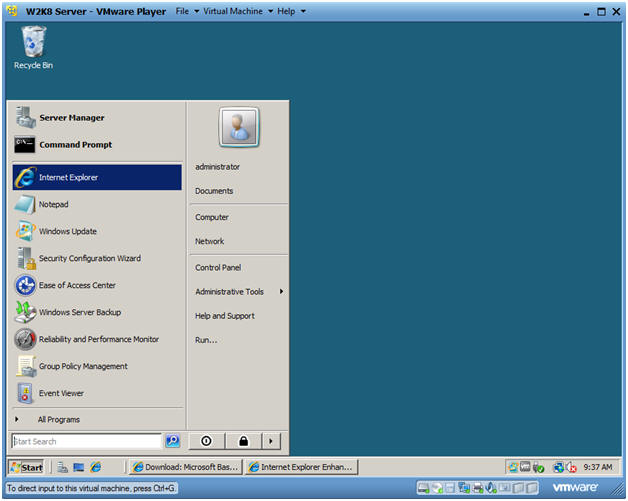The height and width of the screenshot is (501, 628).
Task: Expand Administrative Tools submenu
Action: click(239, 292)
